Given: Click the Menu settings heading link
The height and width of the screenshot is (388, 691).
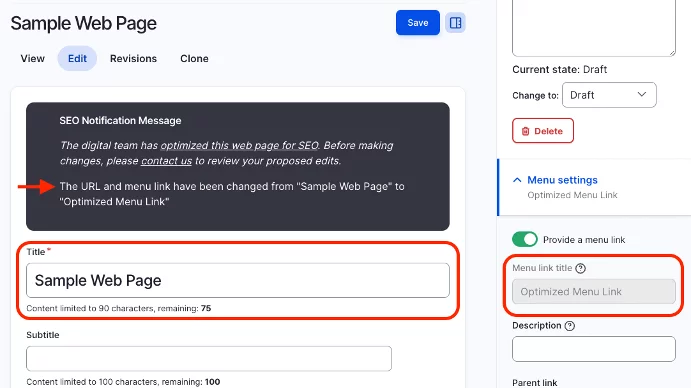Looking at the screenshot, I should point(562,180).
